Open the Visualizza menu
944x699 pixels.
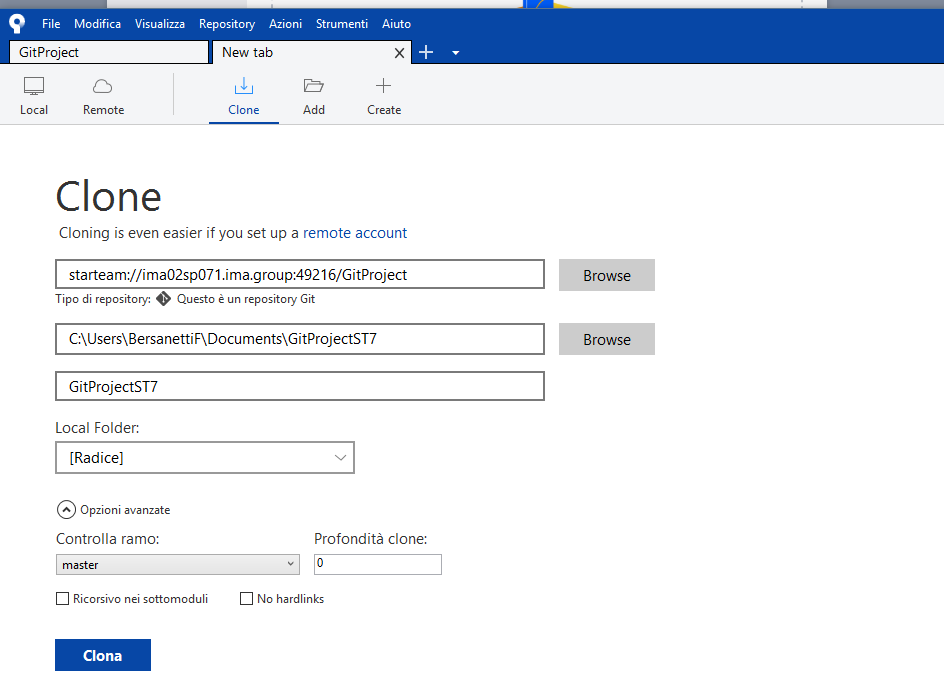pos(160,24)
